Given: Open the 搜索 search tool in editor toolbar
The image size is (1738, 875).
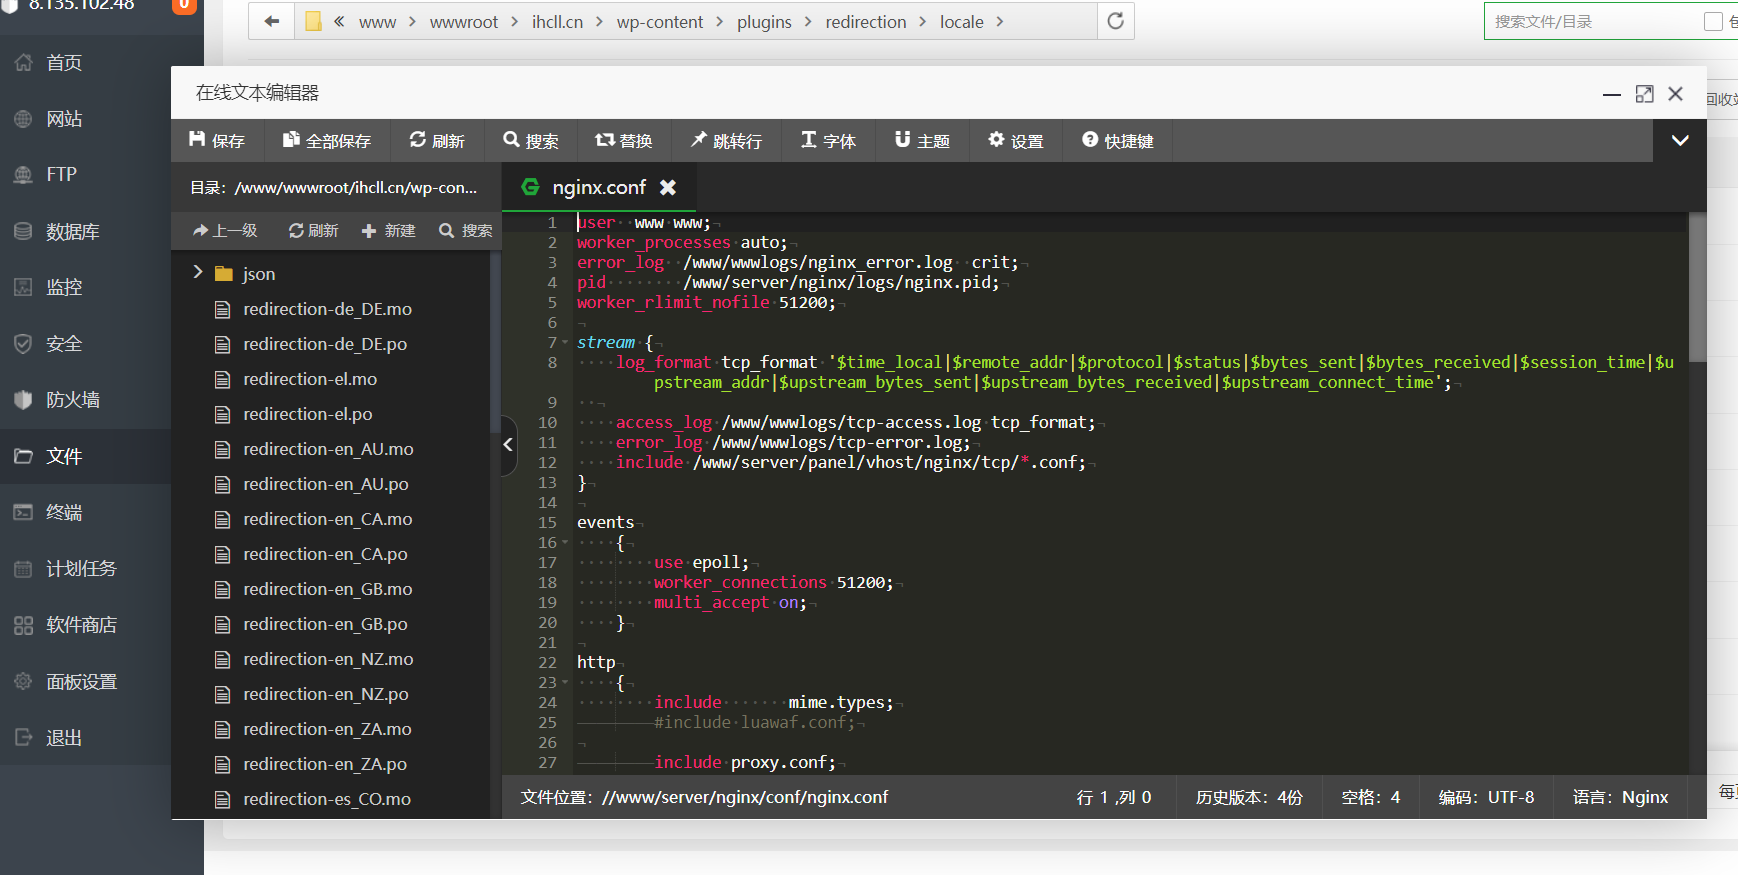Looking at the screenshot, I should pos(531,141).
